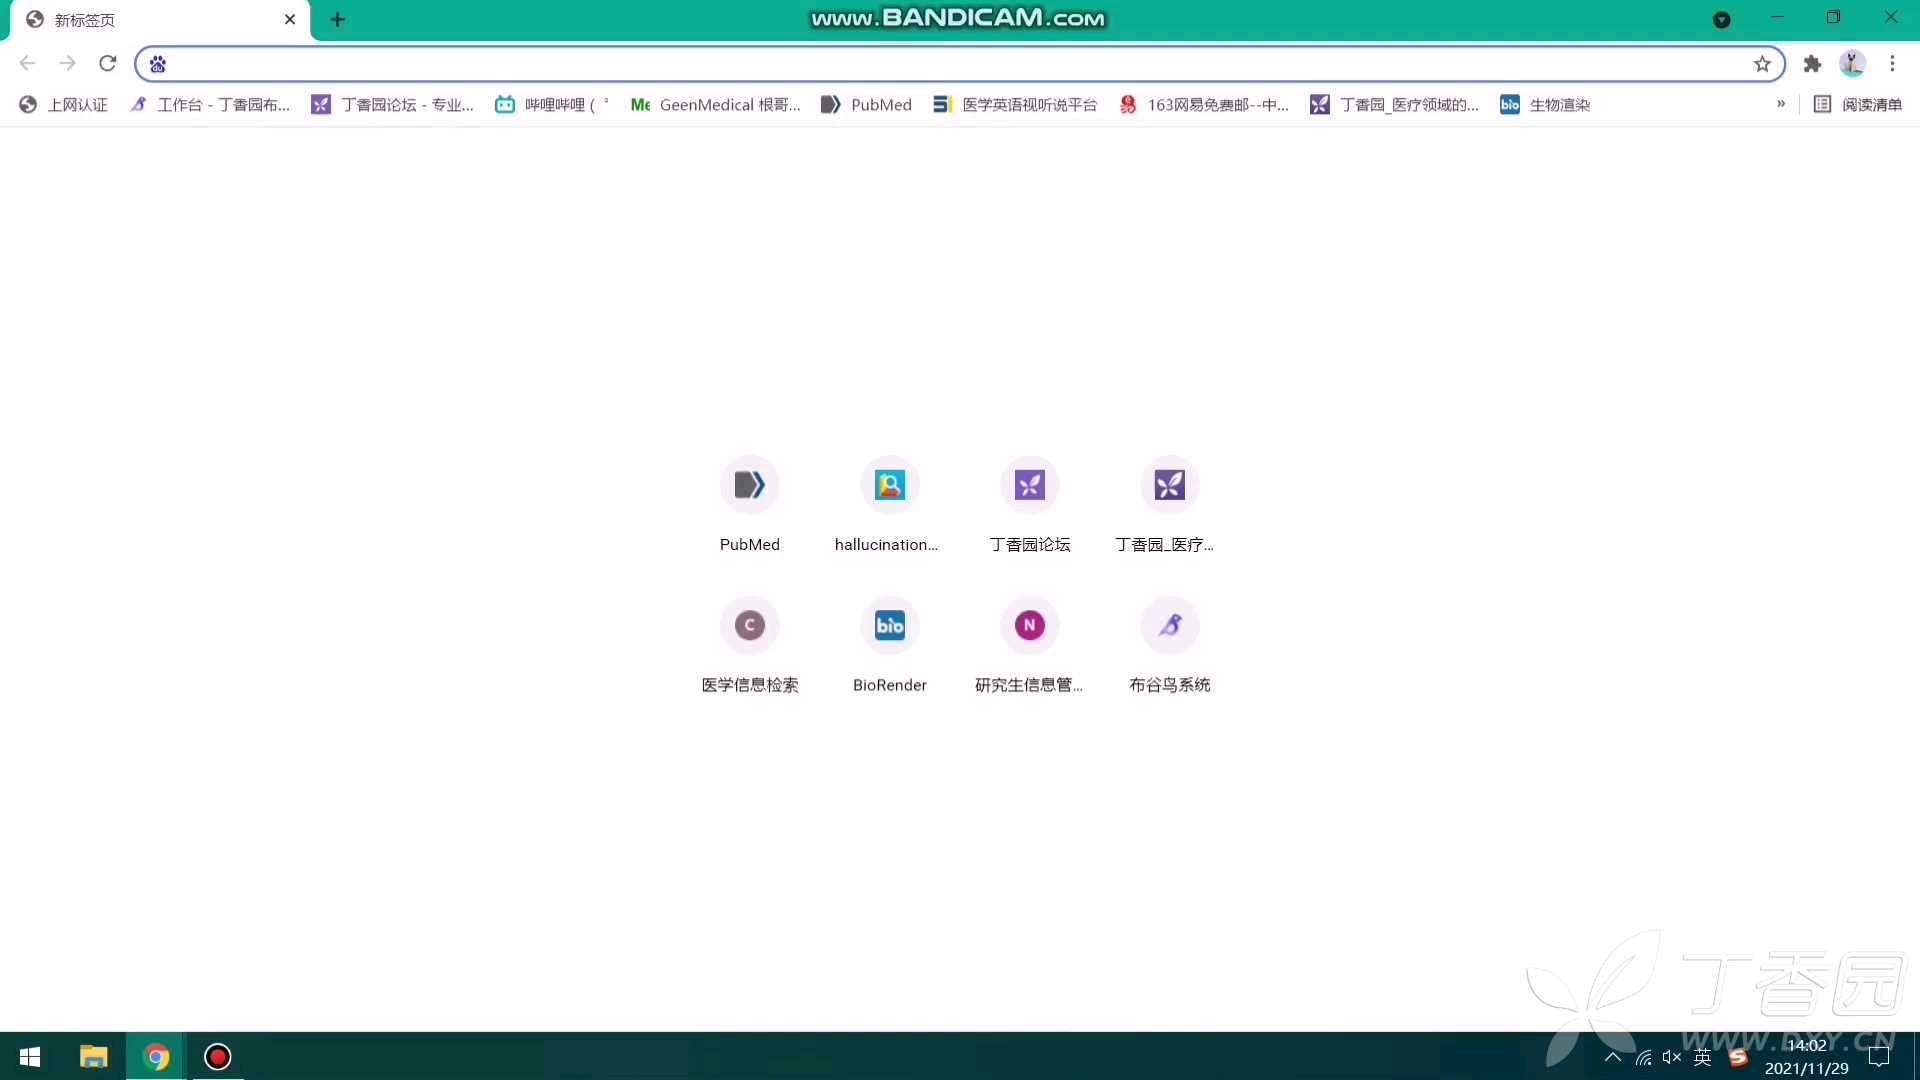This screenshot has width=1920, height=1080.
Task: Open the taskbar clock showing 14:02
Action: point(1807,1057)
